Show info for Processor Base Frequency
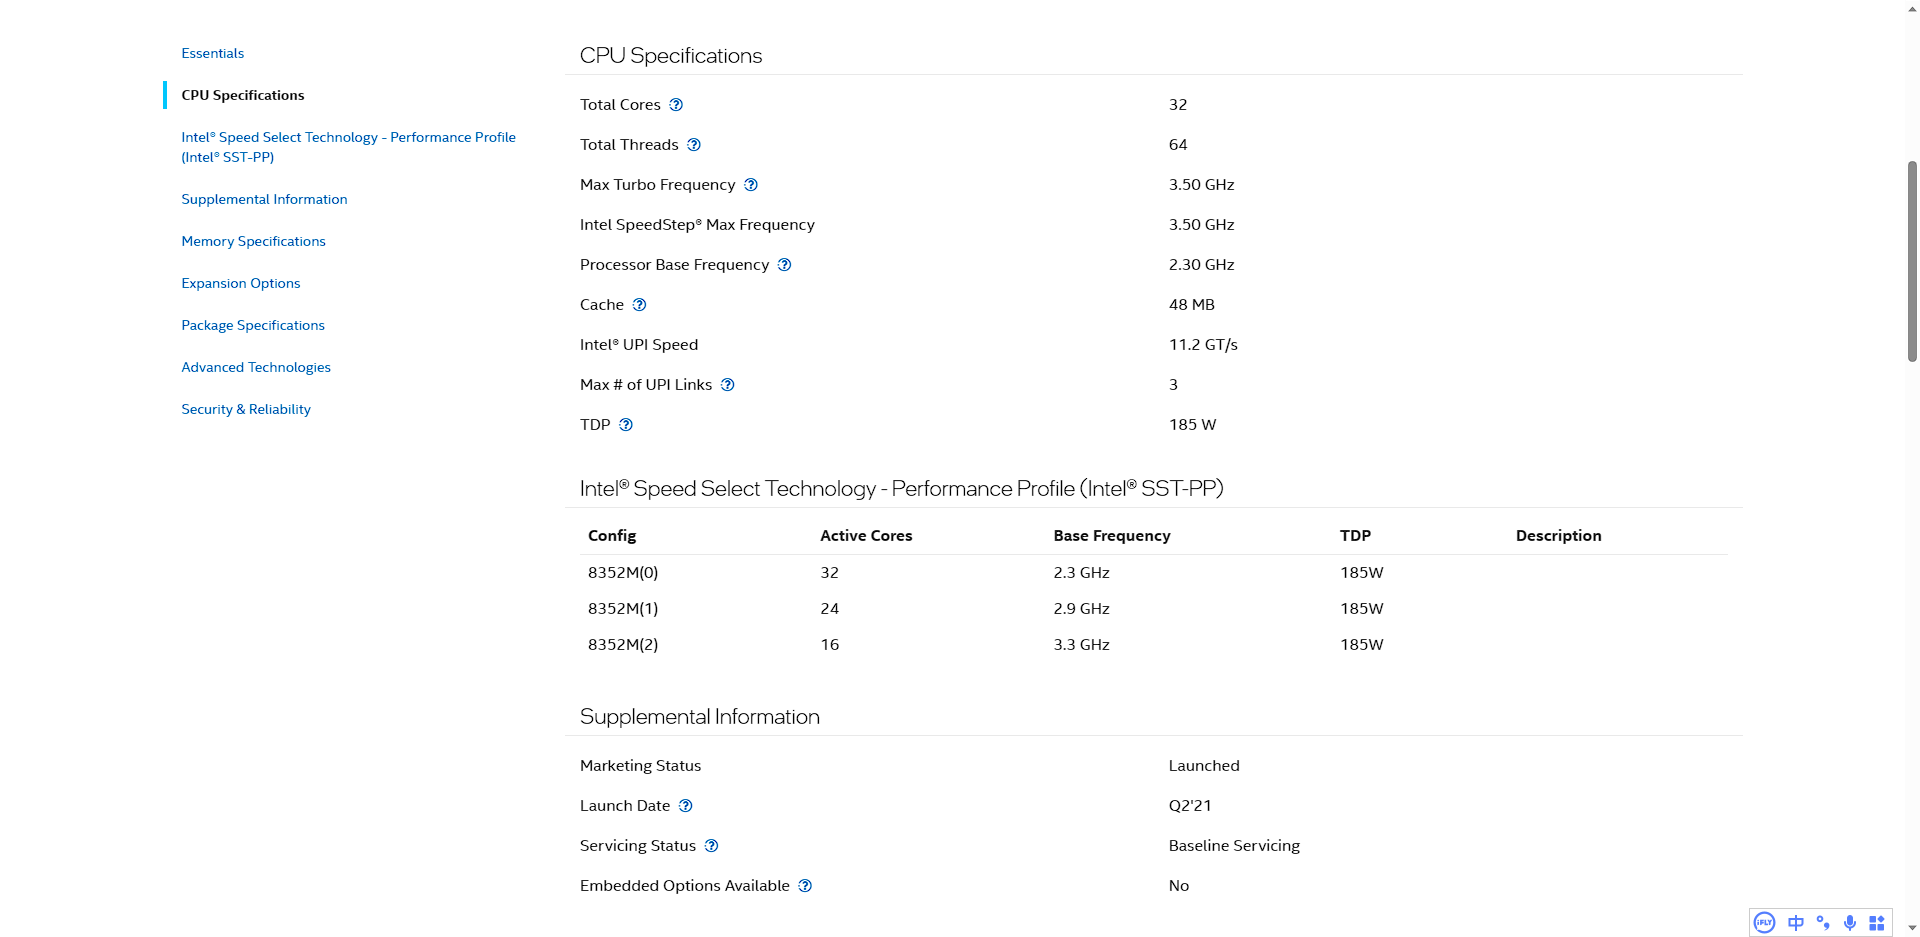1920x937 pixels. [785, 265]
